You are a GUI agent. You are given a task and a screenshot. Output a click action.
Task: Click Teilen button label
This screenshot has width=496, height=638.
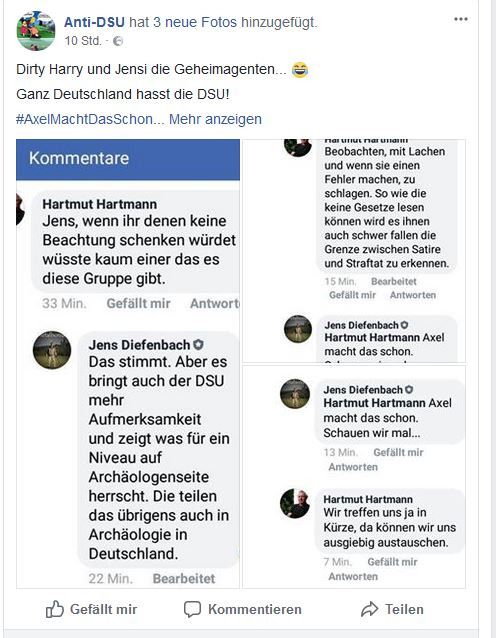click(404, 609)
